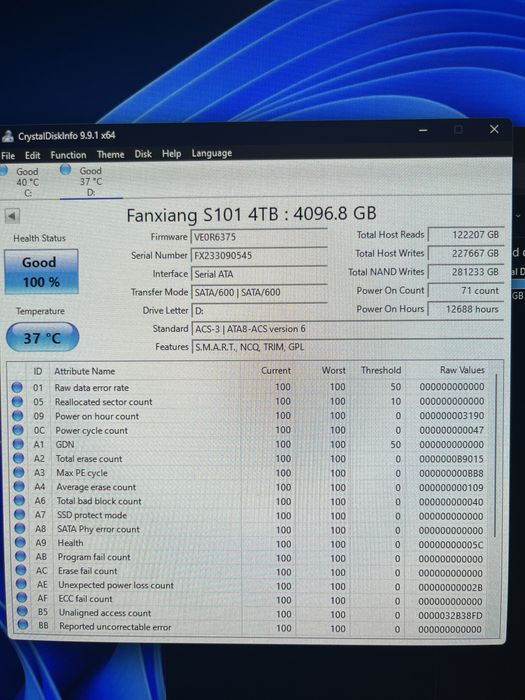Screen dimensions: 525x700
Task: Click the Total Host Reads value
Action: (x=466, y=234)
